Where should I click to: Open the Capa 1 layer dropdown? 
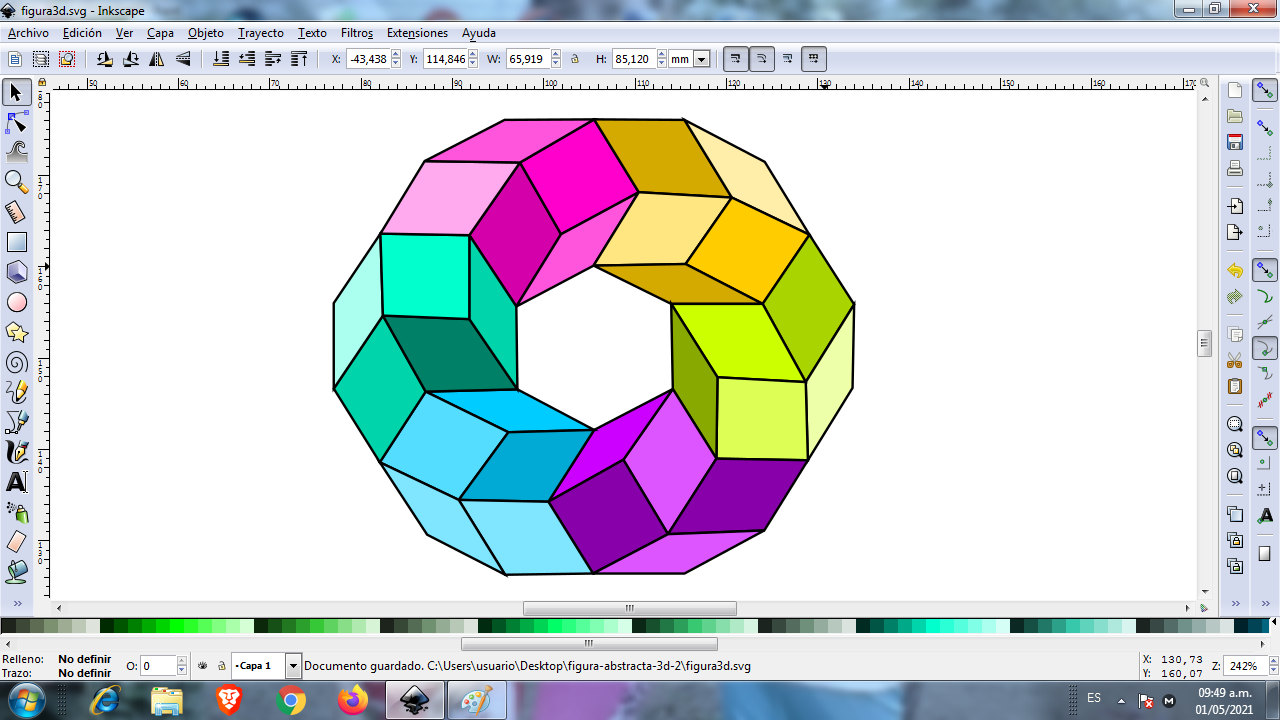(x=293, y=666)
